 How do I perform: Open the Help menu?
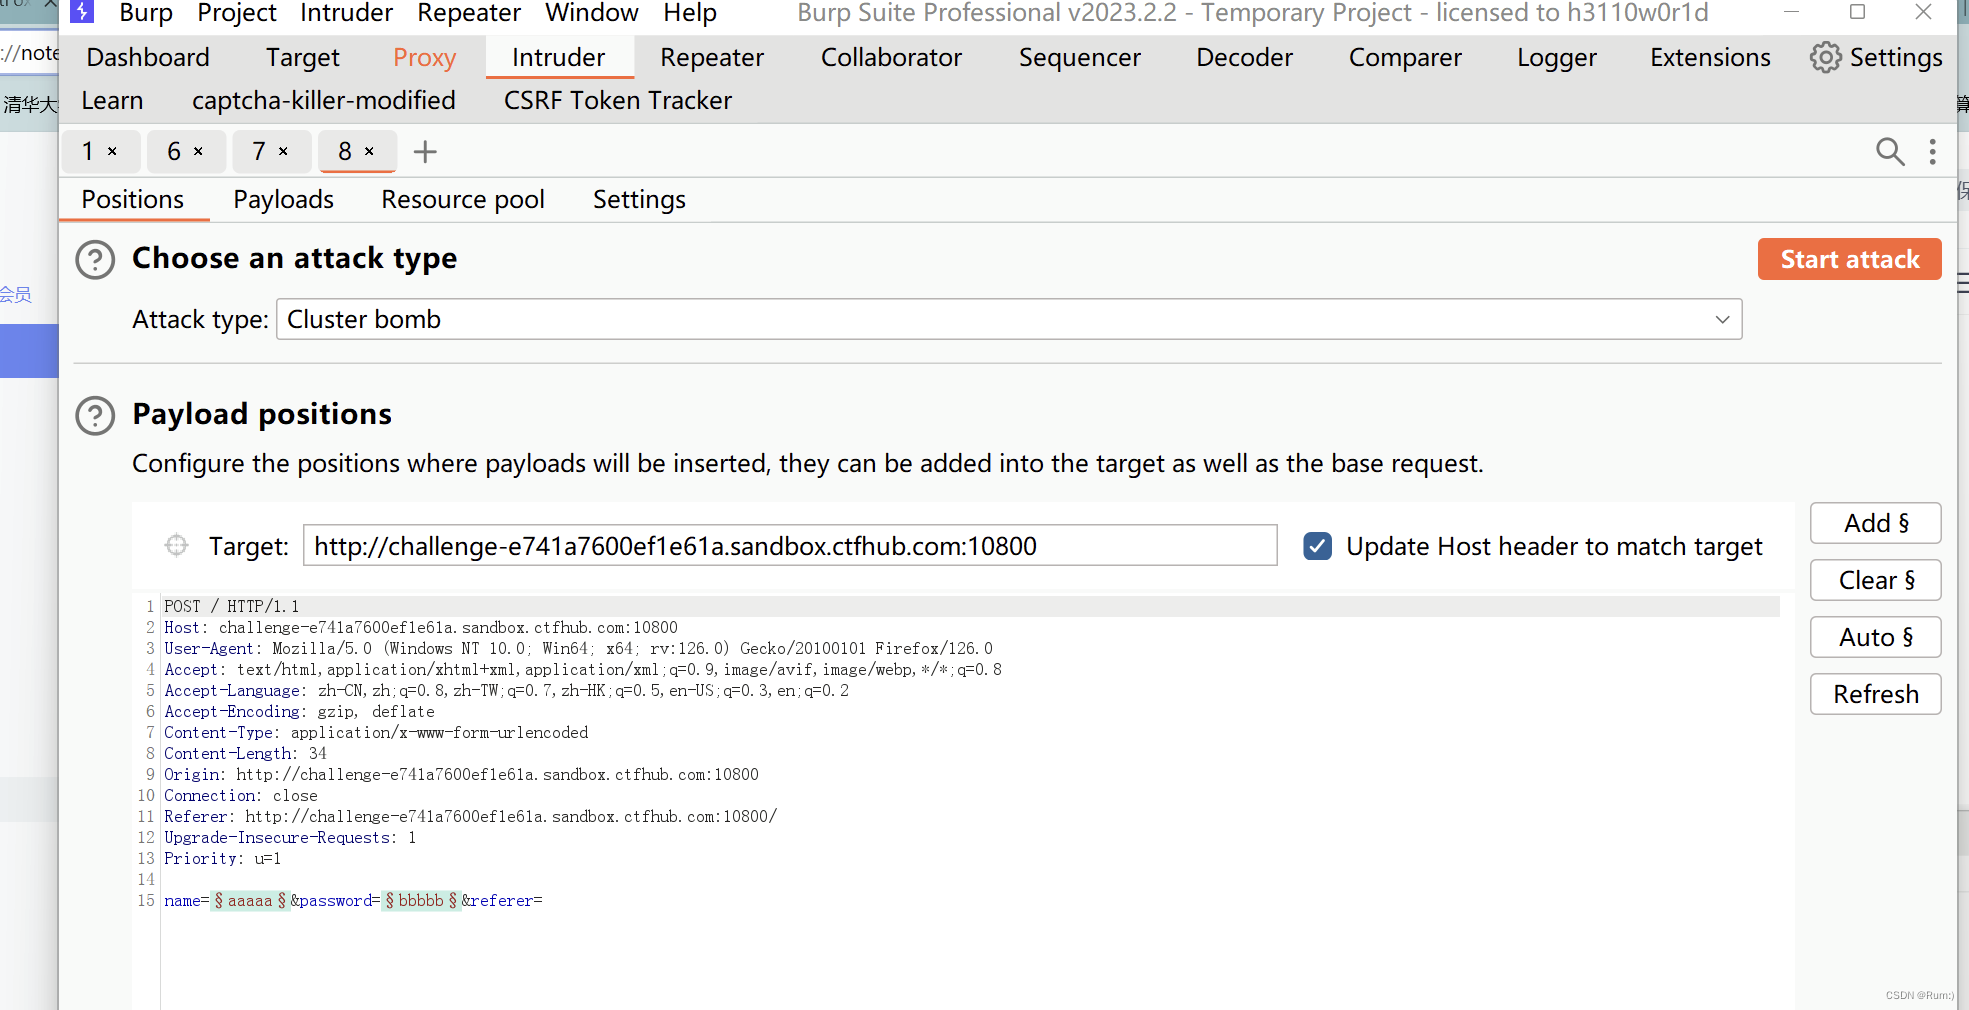coord(690,12)
